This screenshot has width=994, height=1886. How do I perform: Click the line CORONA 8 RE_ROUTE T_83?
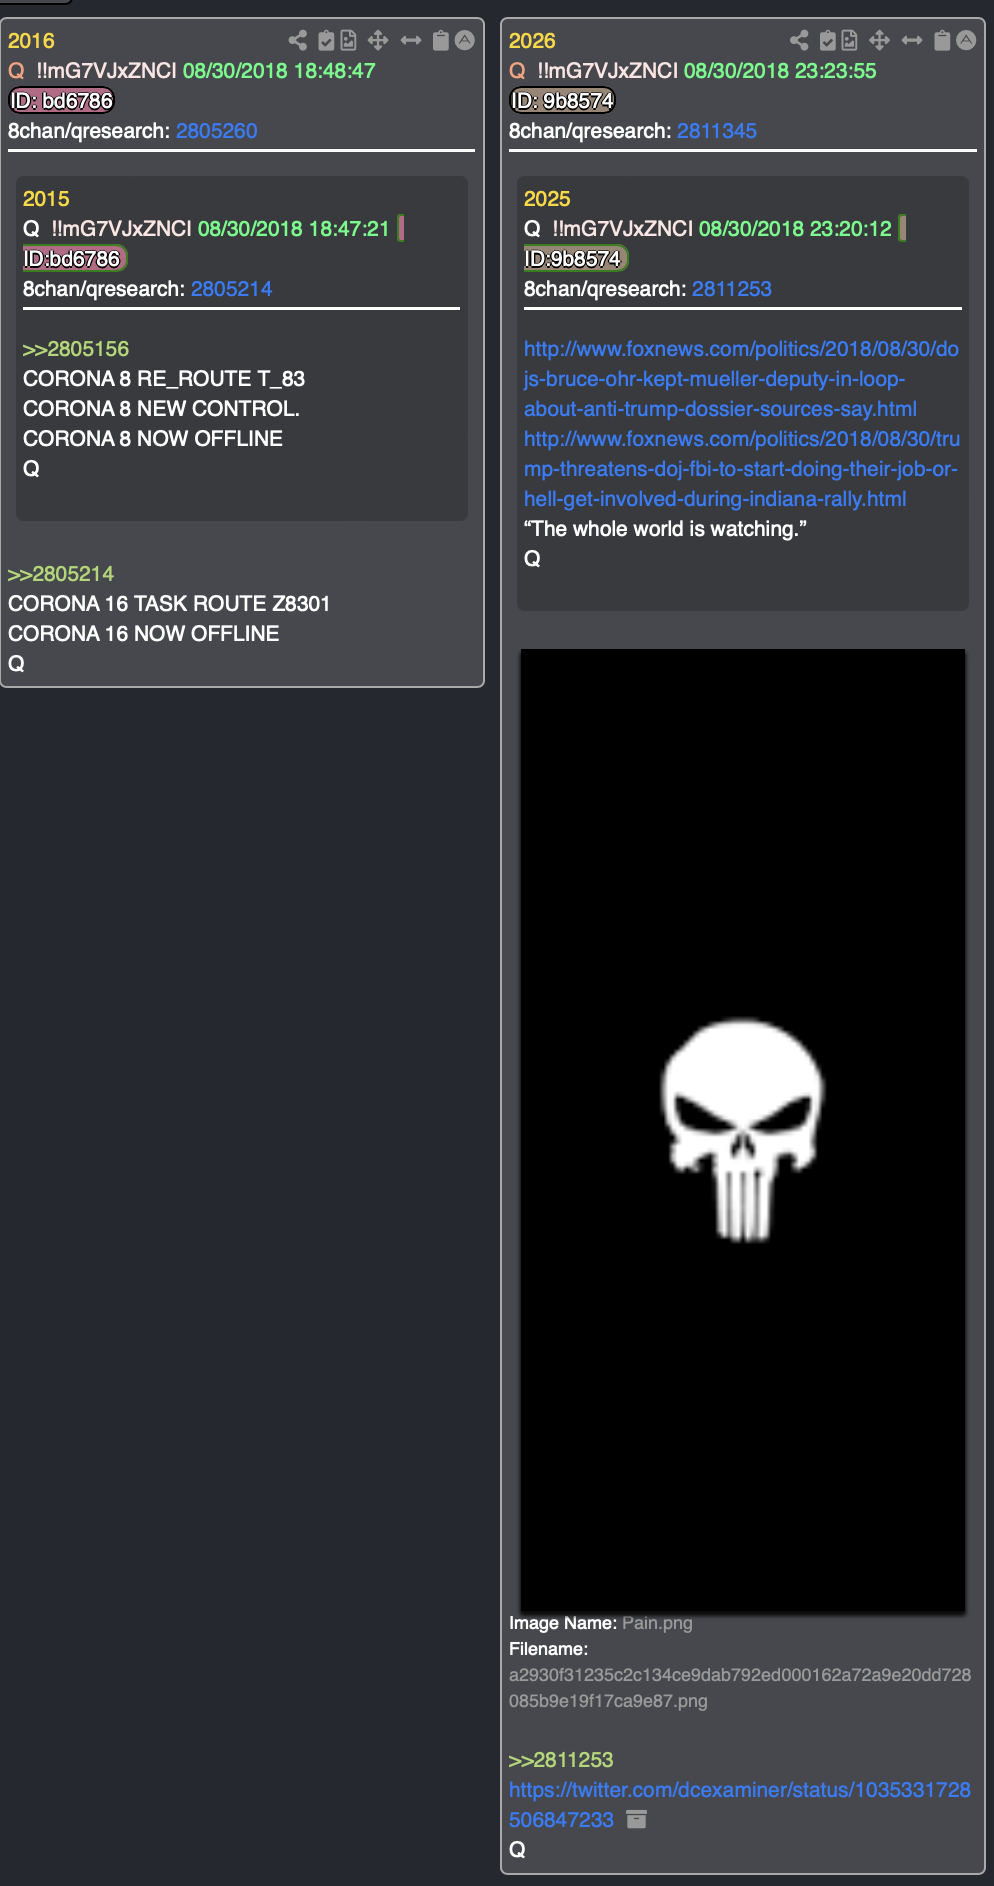point(164,379)
